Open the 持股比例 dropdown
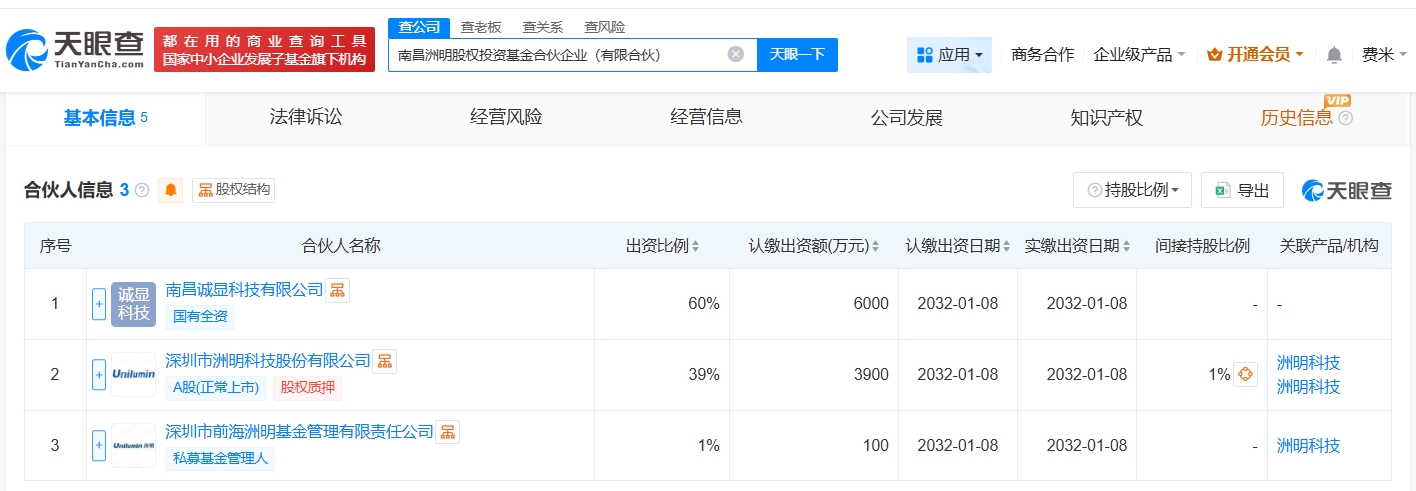1416x491 pixels. (x=1132, y=190)
